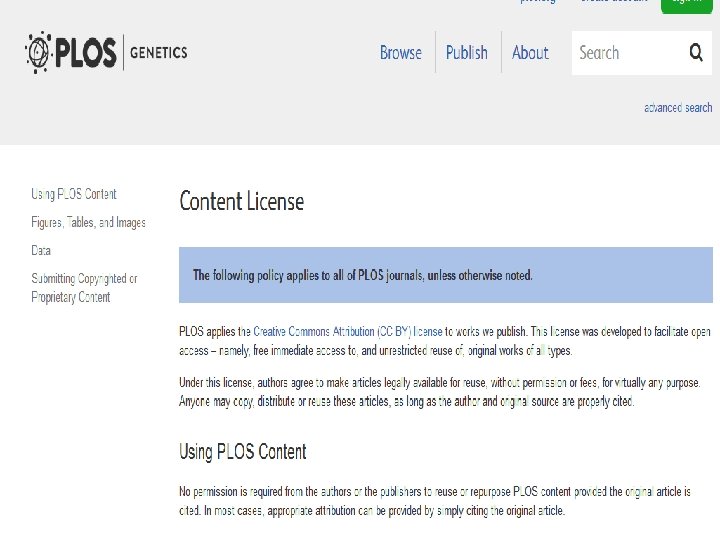Open the advanced search link

(x=678, y=107)
